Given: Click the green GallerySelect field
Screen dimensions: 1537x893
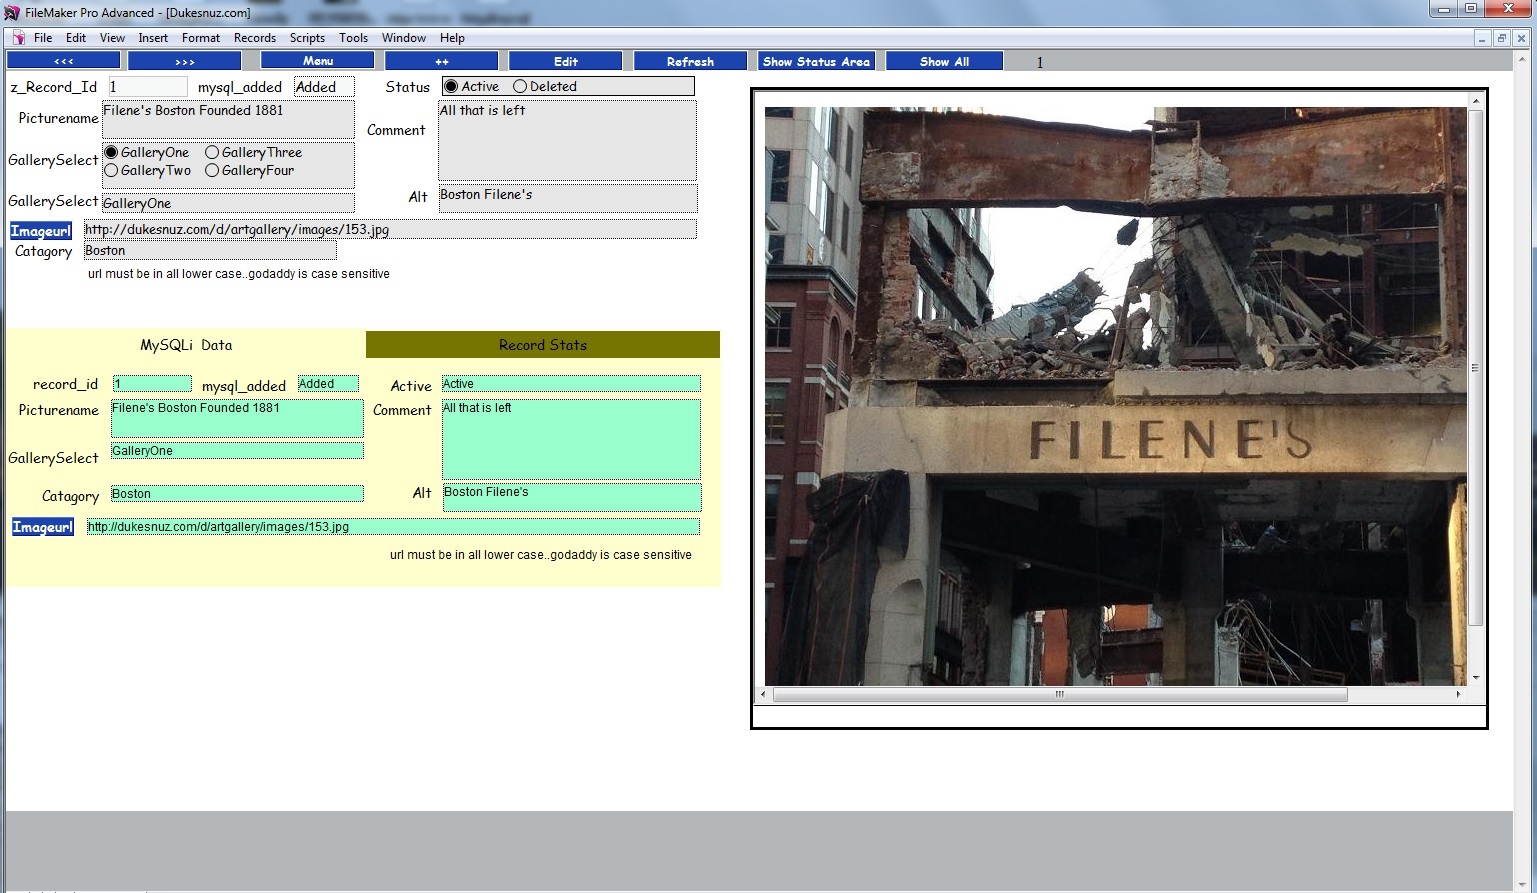Looking at the screenshot, I should tap(237, 451).
